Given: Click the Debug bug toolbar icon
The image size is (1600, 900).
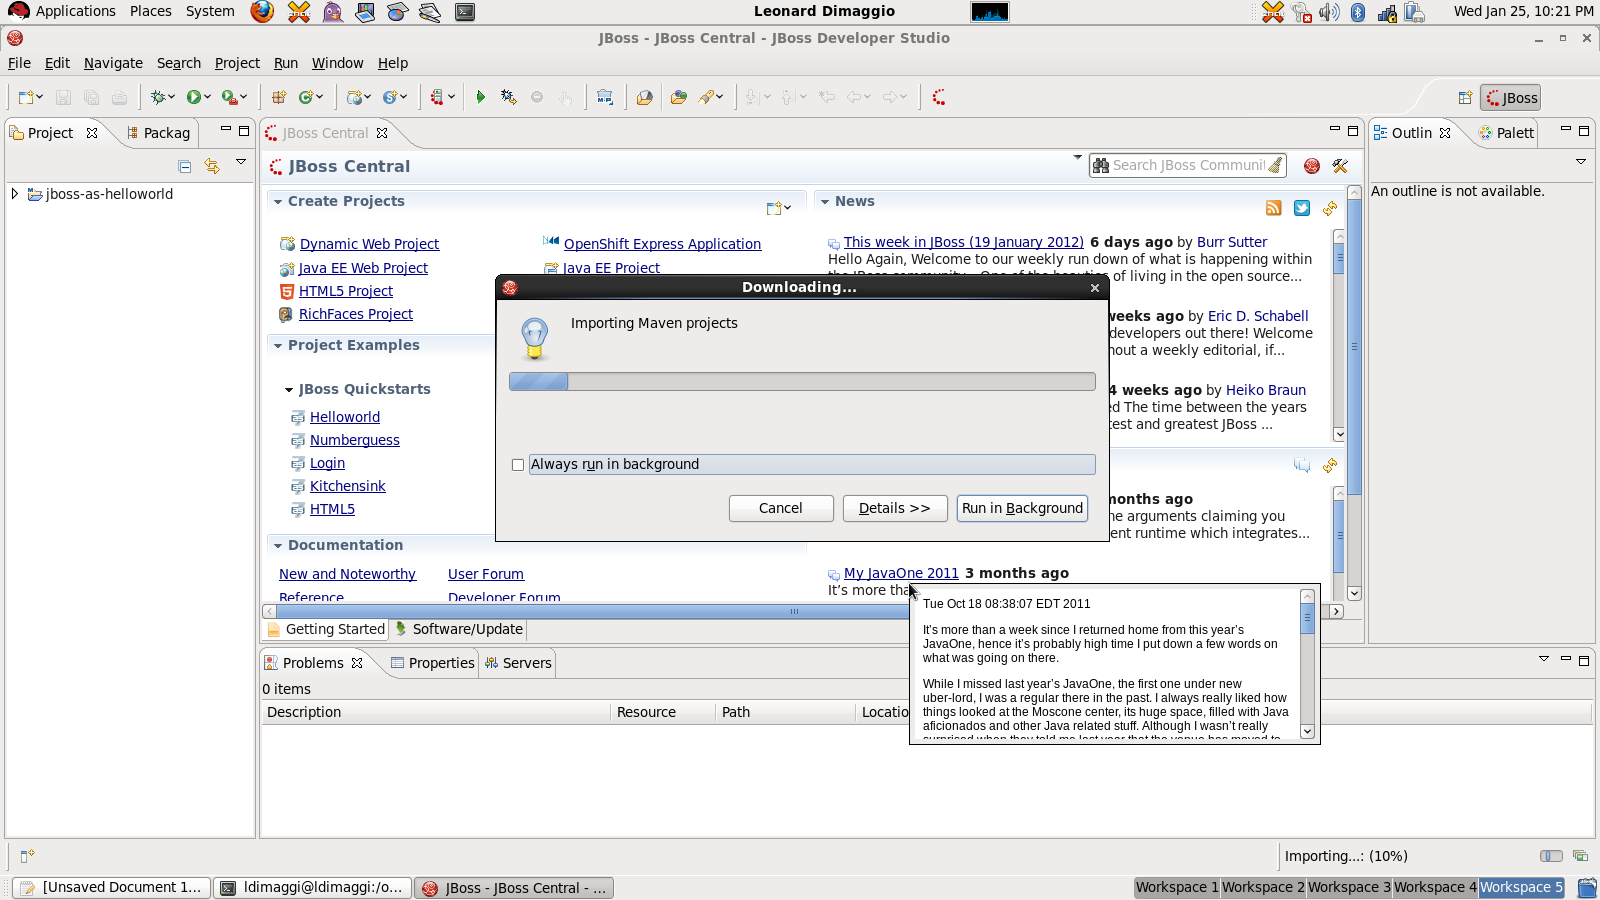Looking at the screenshot, I should pos(157,97).
